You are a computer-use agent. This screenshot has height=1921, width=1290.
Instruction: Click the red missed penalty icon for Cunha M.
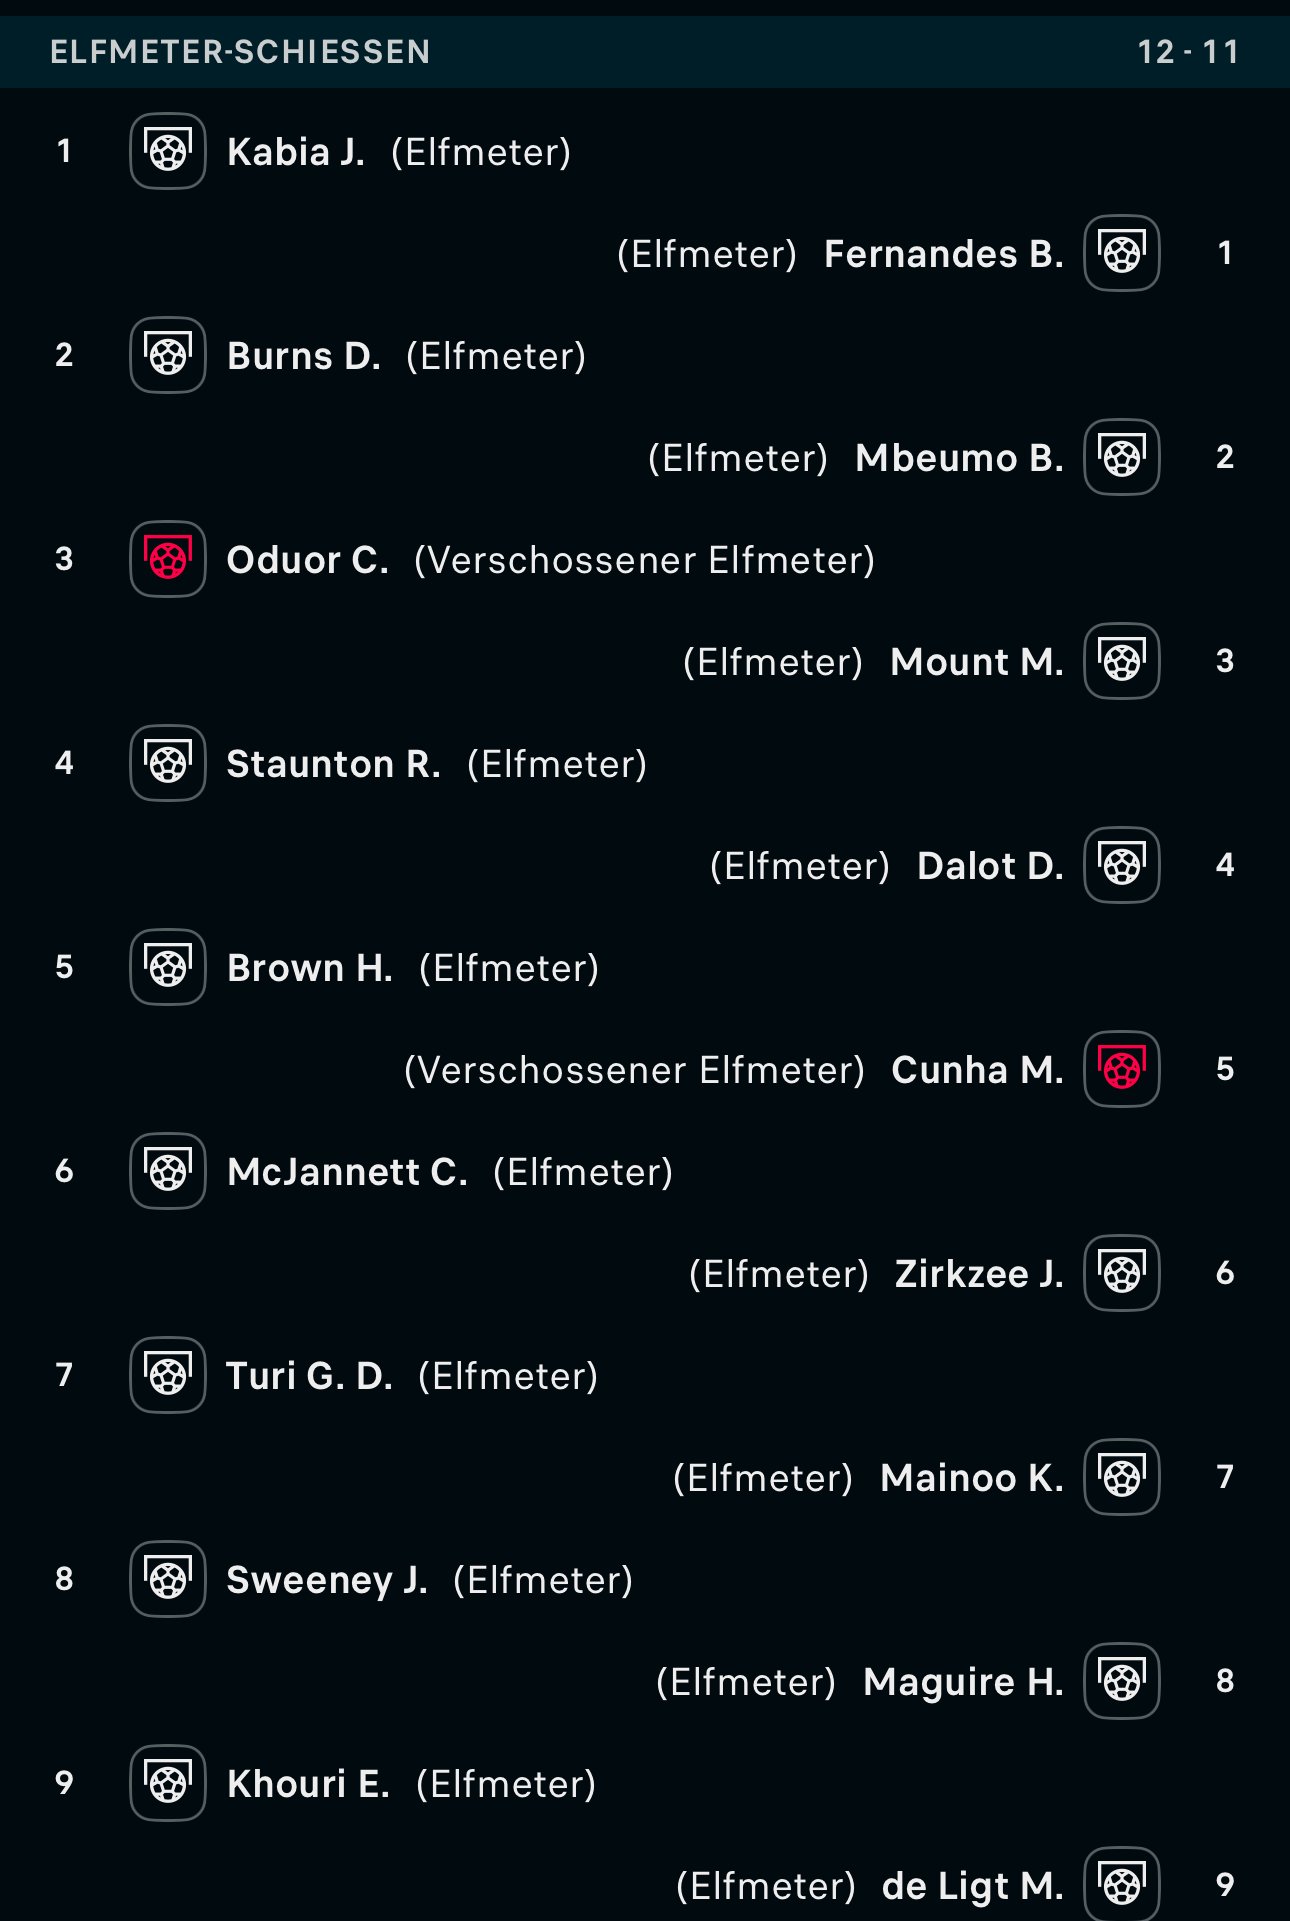(x=1122, y=1069)
